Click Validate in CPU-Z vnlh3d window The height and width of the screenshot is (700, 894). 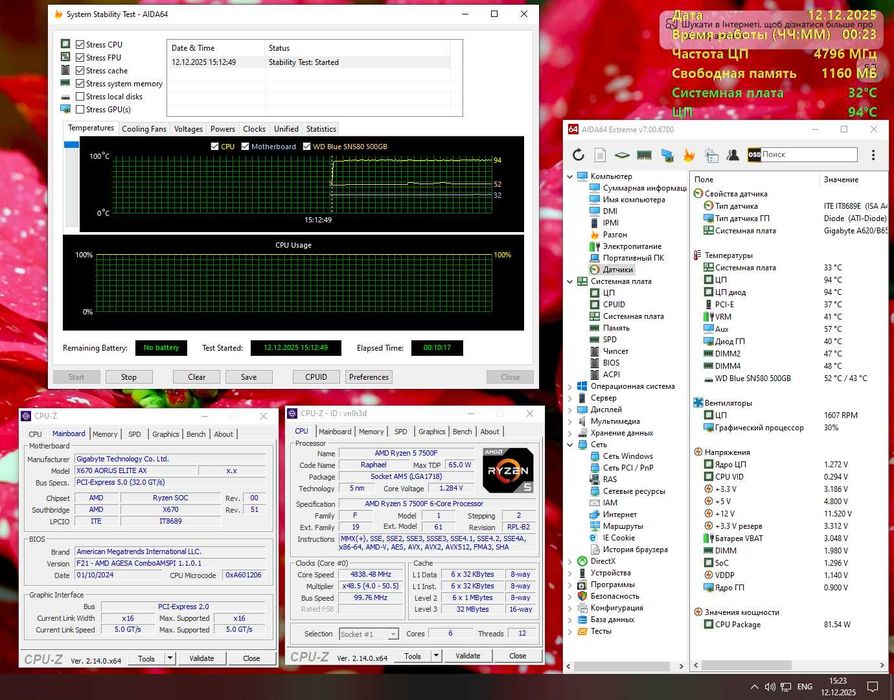pyautogui.click(x=468, y=656)
